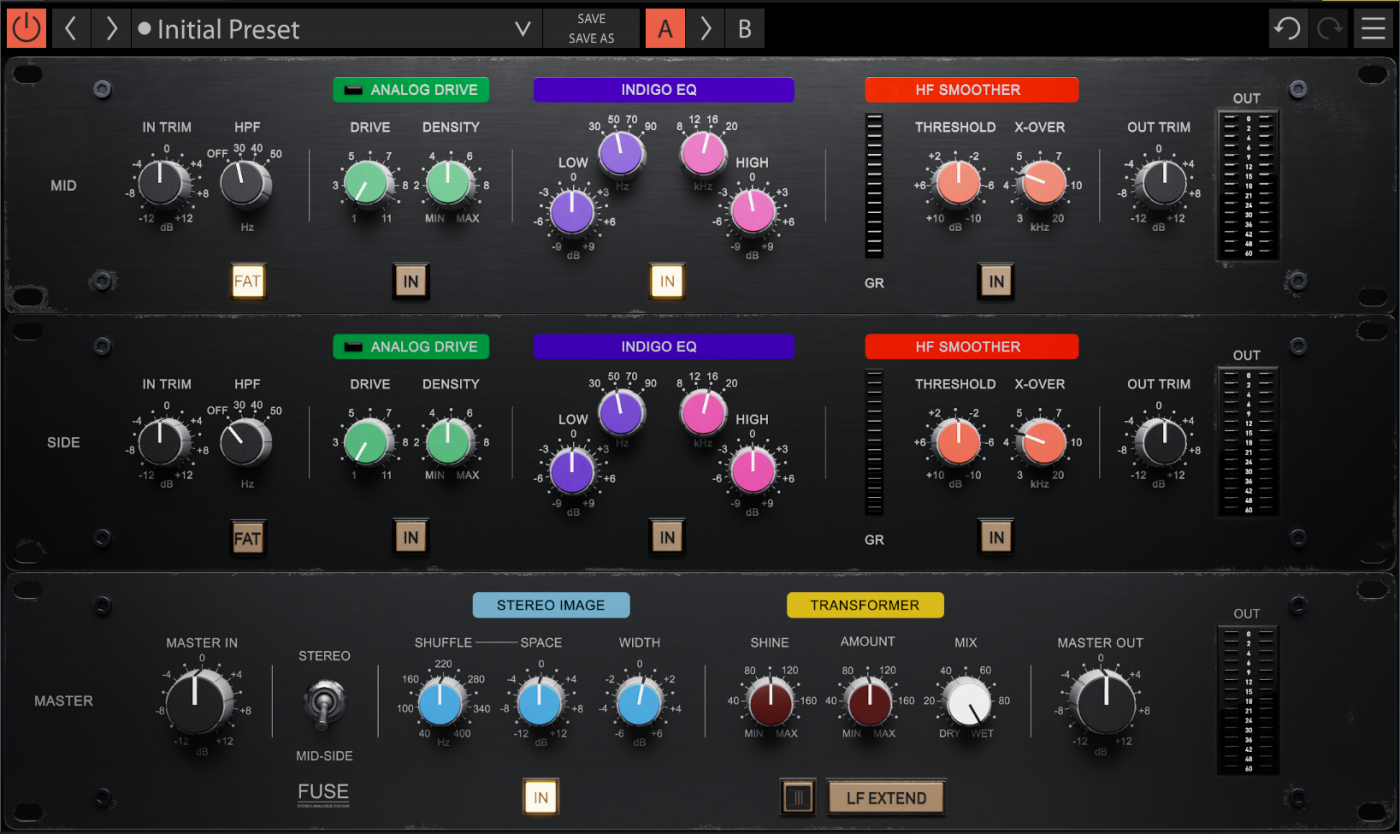
Task: Copy A to B arrow icon
Action: pyautogui.click(x=705, y=28)
